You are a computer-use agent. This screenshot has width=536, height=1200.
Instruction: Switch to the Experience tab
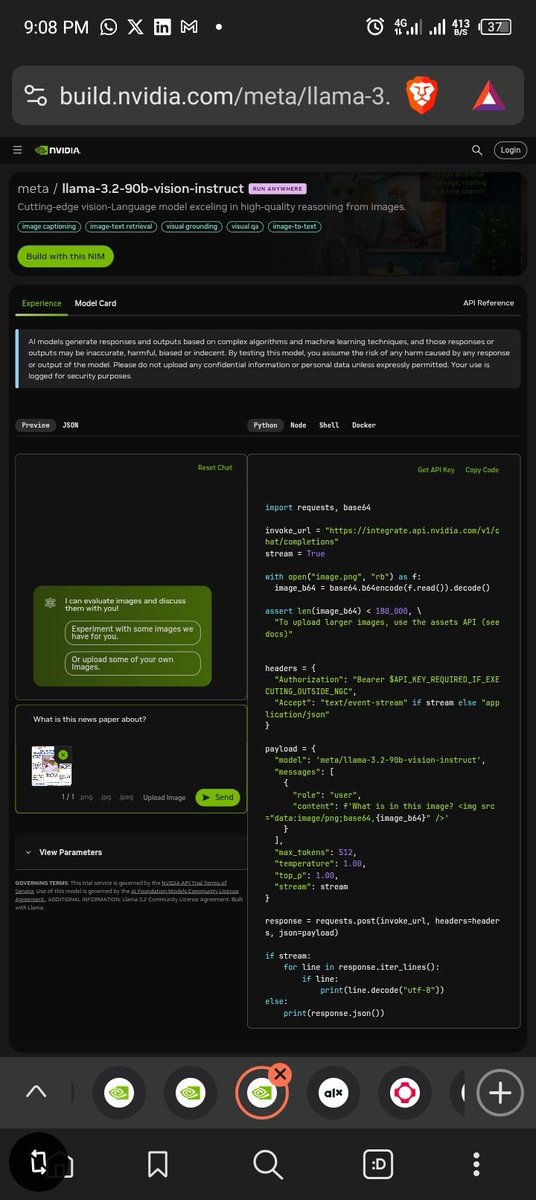click(42, 303)
